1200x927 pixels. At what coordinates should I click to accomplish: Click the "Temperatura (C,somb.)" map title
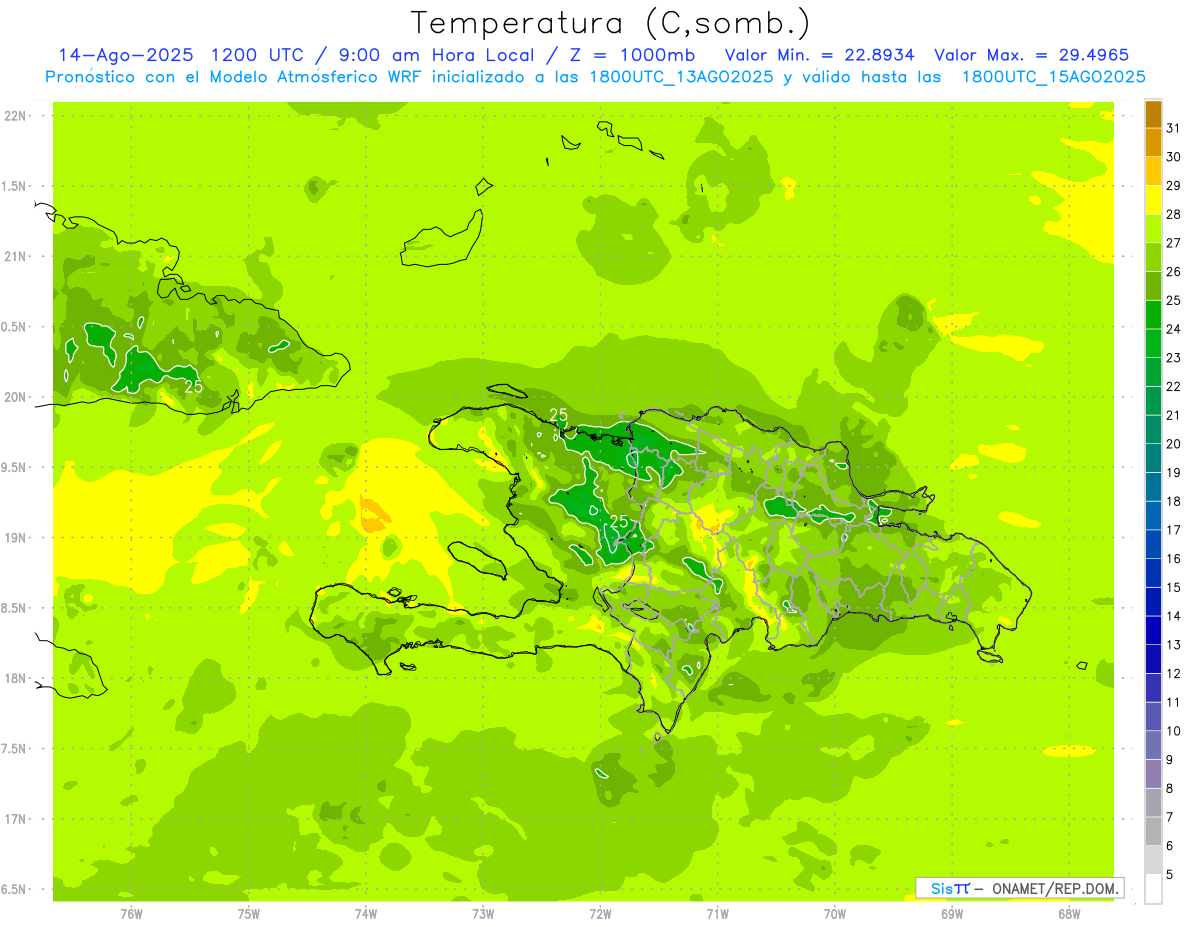click(611, 22)
